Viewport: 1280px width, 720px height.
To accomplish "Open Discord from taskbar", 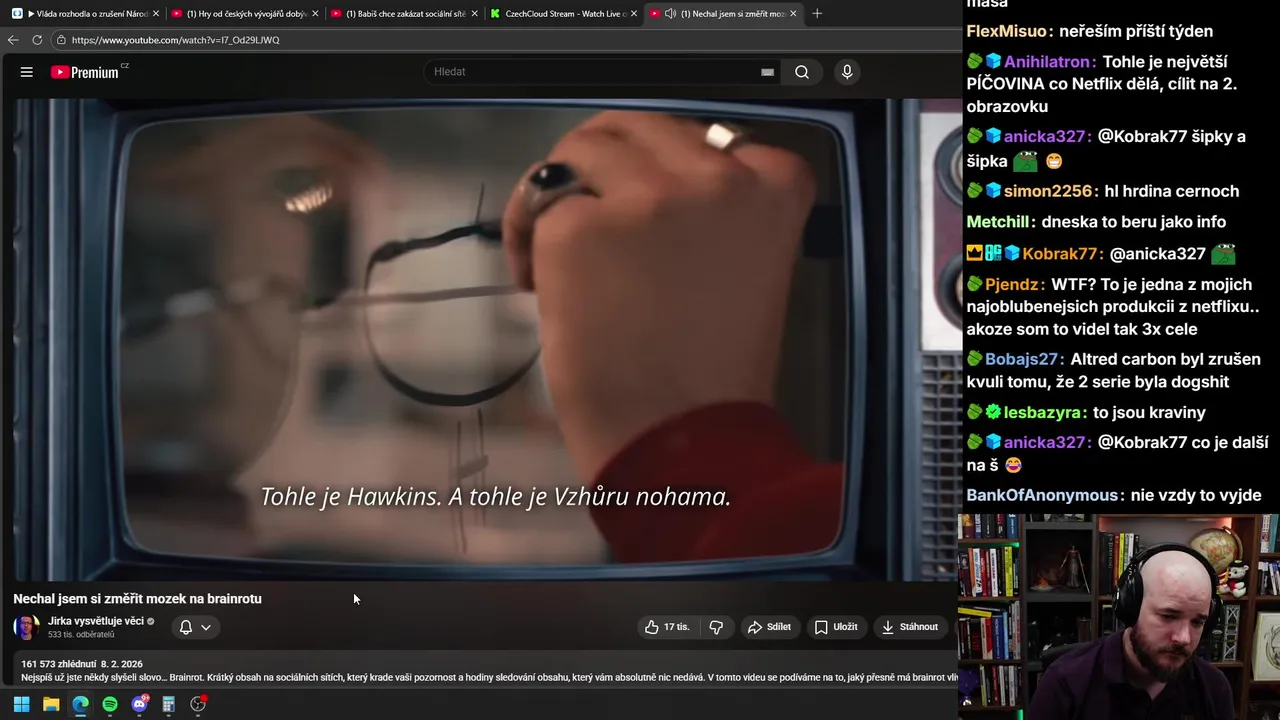I will (139, 704).
